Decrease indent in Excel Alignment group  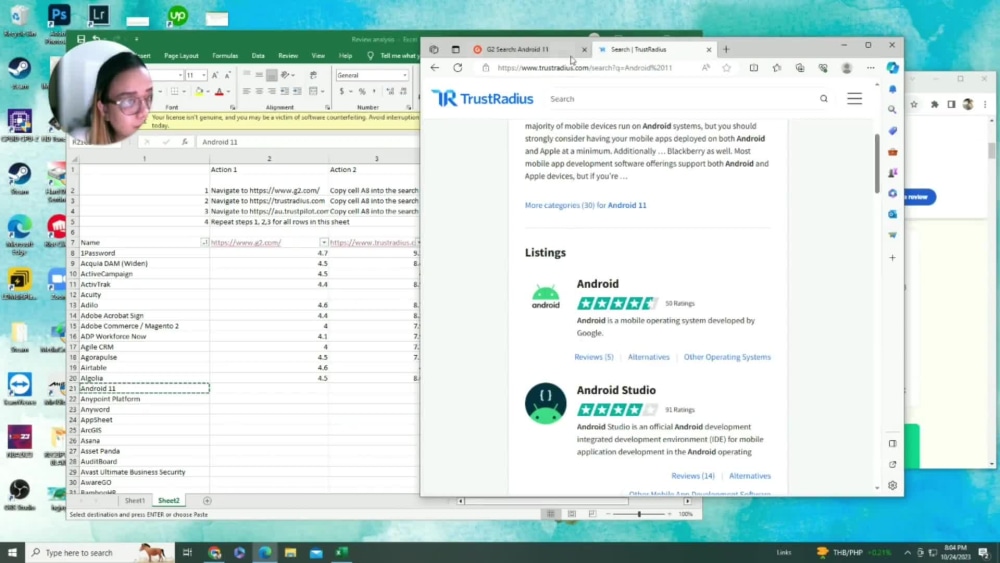(x=284, y=92)
